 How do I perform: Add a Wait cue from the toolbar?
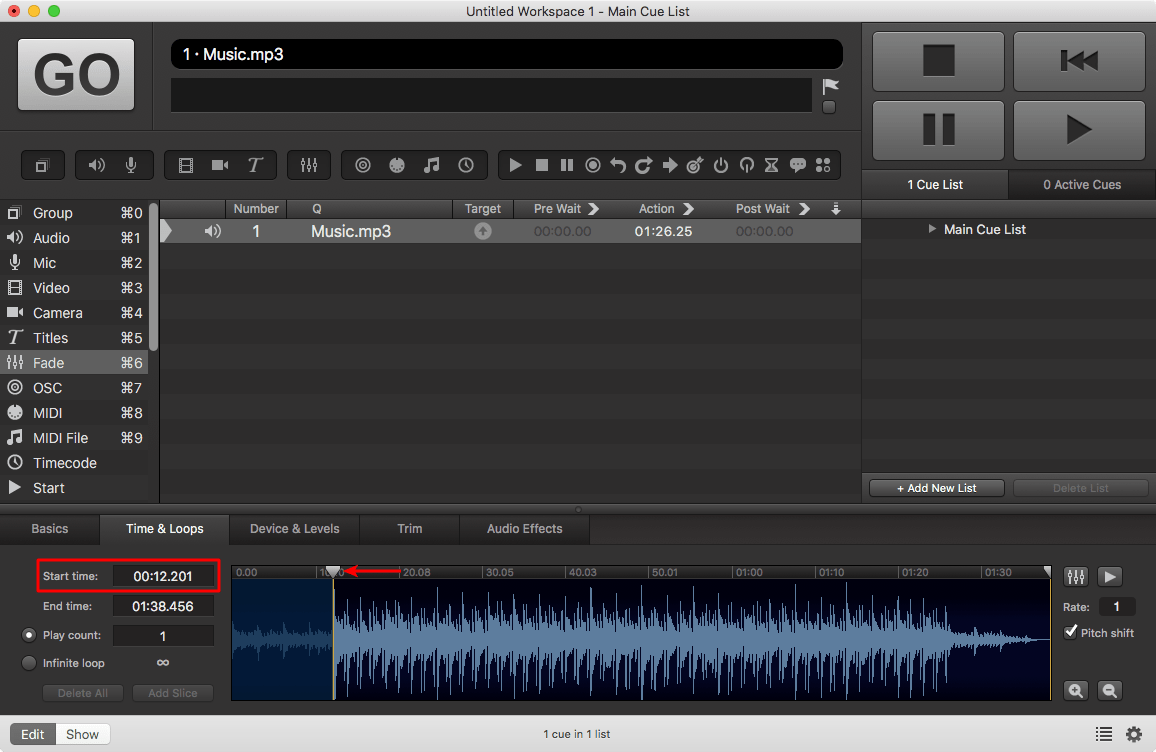click(x=772, y=165)
